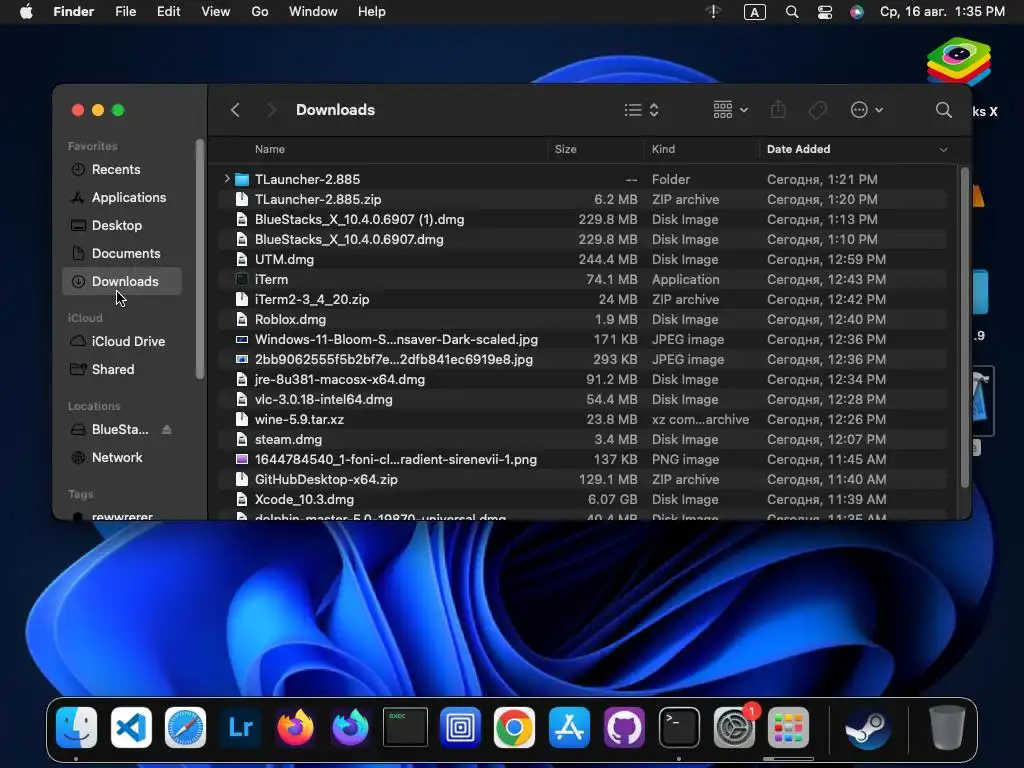1024x768 pixels.
Task: Open GitHub Desktop from the Dock
Action: [624, 727]
